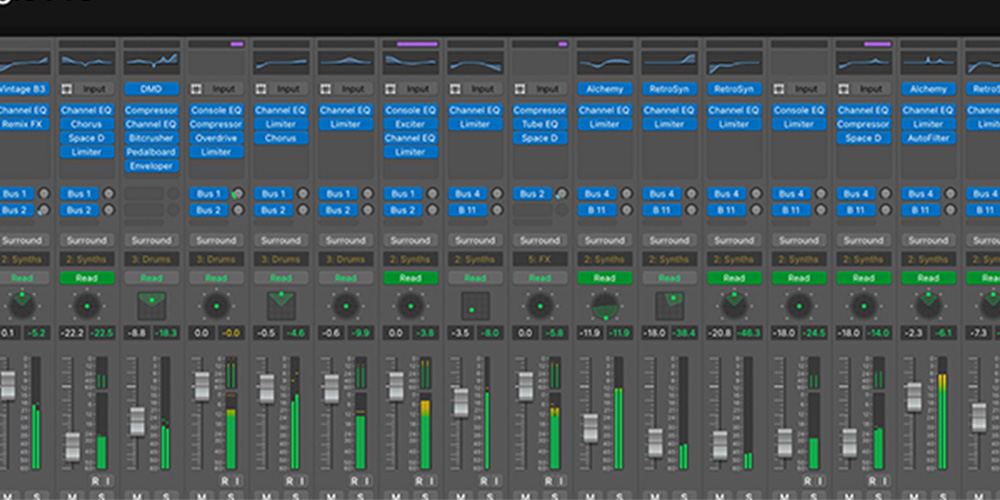The image size is (1000, 500).
Task: Open the Enveloper plug-in slot
Action: coord(151,166)
